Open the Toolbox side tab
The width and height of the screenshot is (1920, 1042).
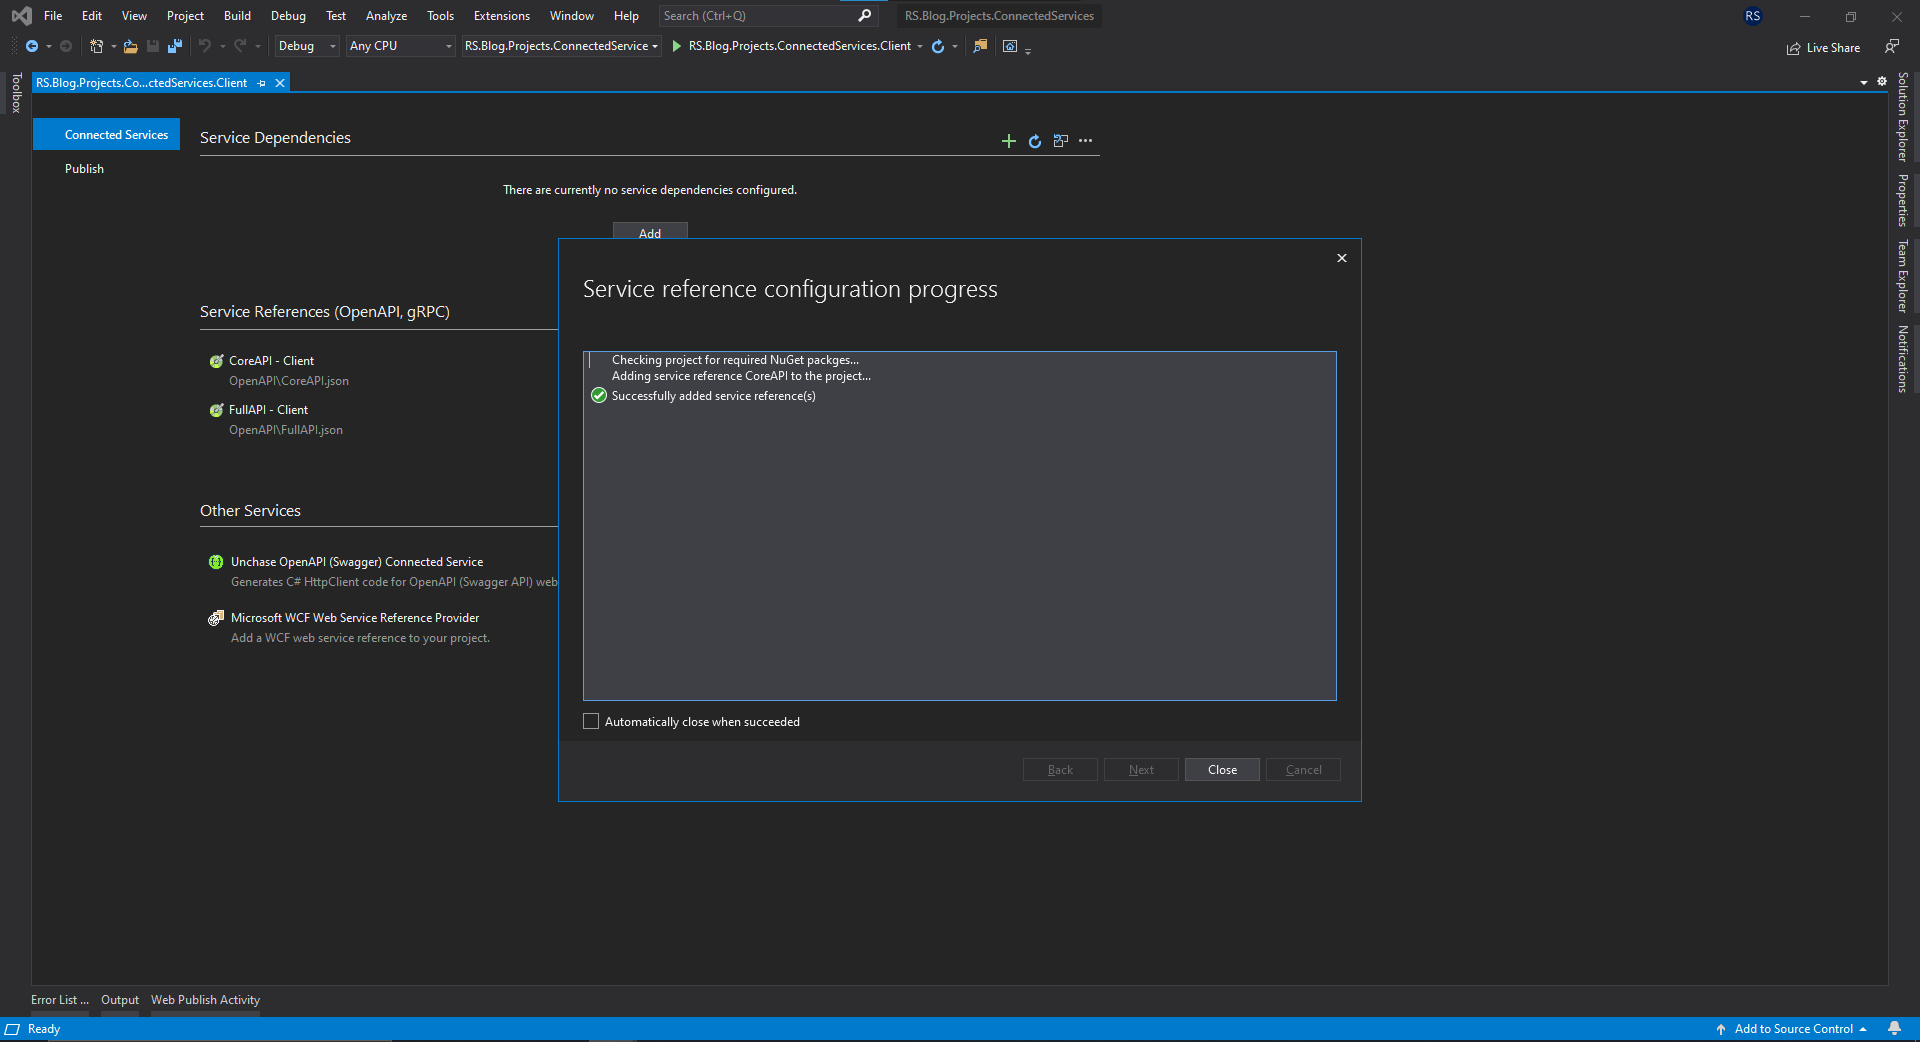[x=16, y=93]
